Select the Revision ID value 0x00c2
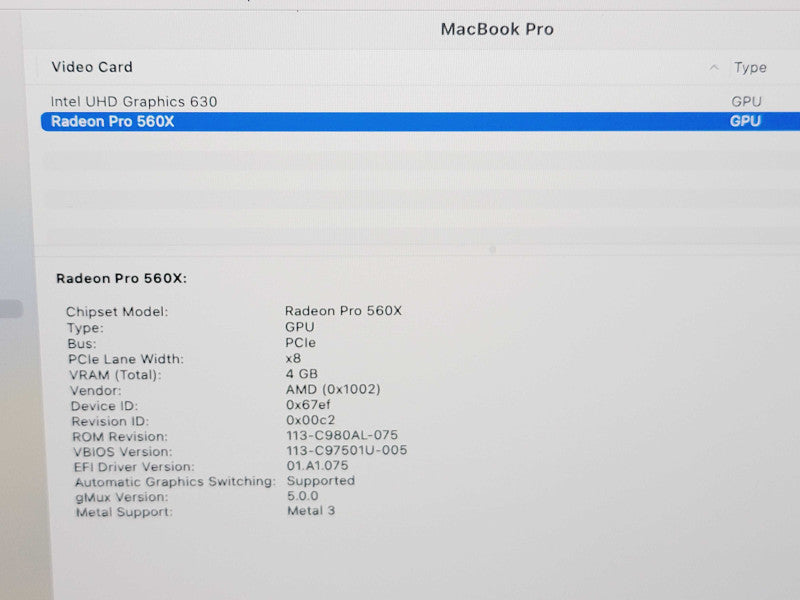 (x=311, y=420)
